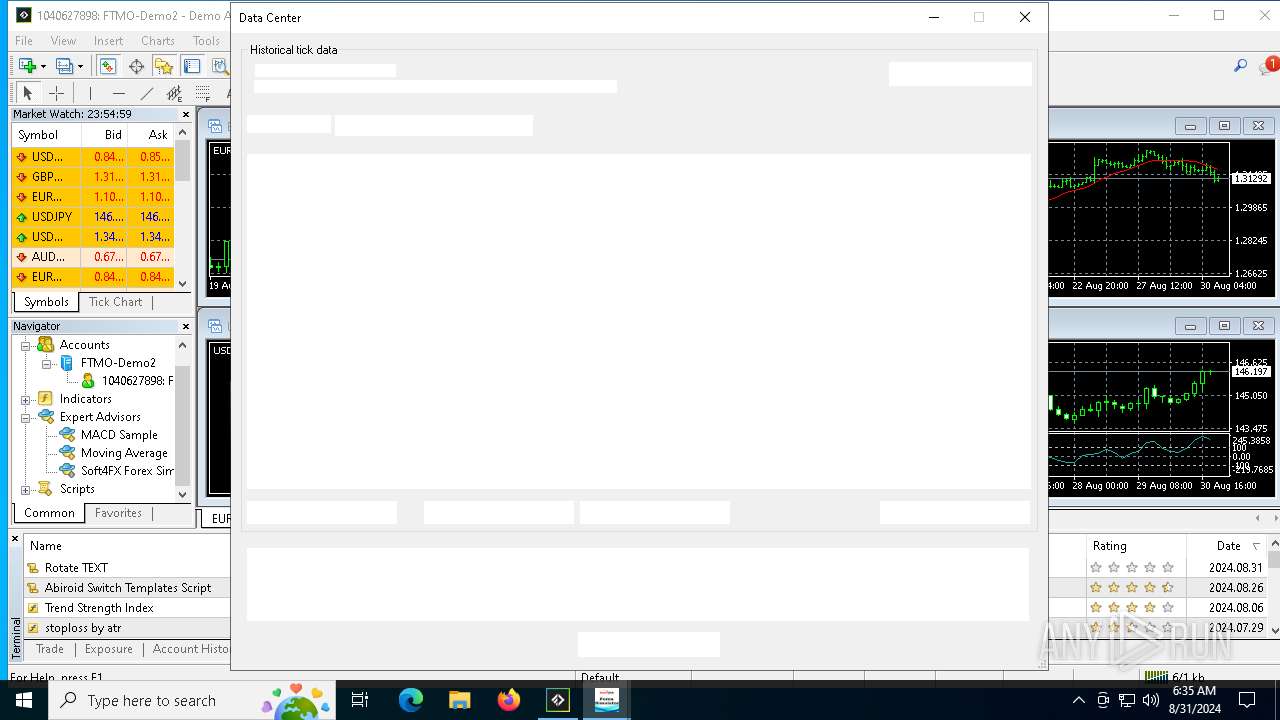Open the Profiles toolbar icon
Screen dimensions: 1280x720
pos(65,66)
